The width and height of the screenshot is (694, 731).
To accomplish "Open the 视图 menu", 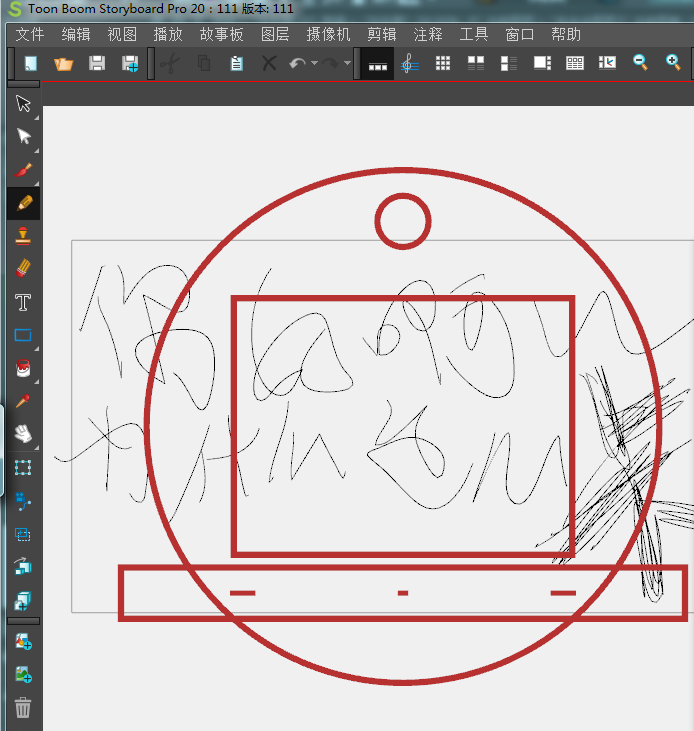I will 122,34.
